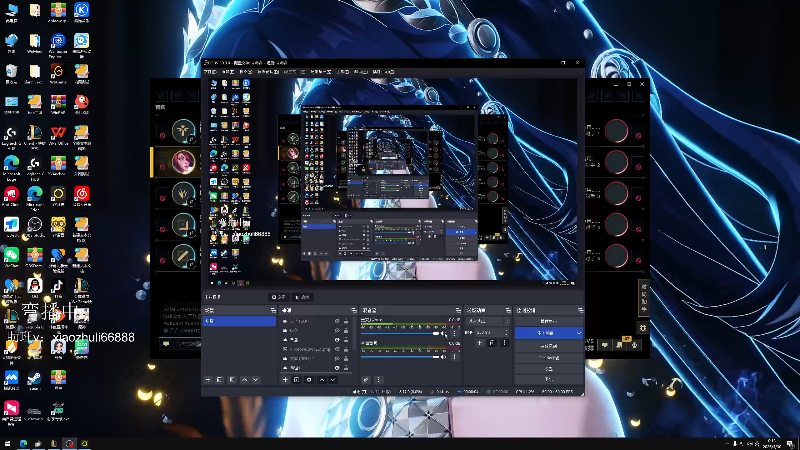Click the top streaming button in Controls

549,321
